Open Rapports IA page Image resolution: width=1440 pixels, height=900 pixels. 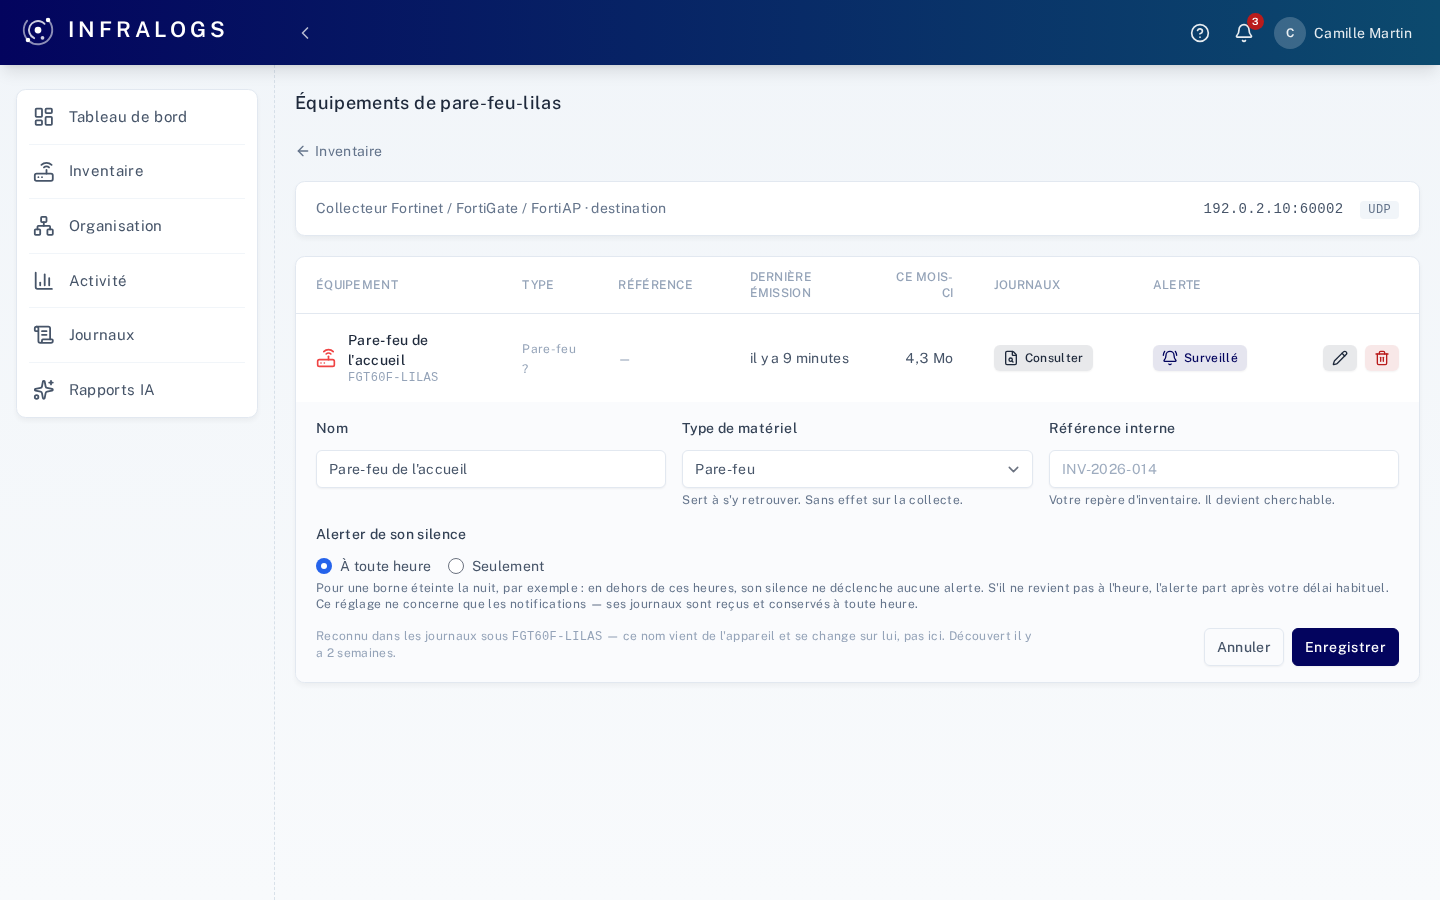click(x=137, y=390)
